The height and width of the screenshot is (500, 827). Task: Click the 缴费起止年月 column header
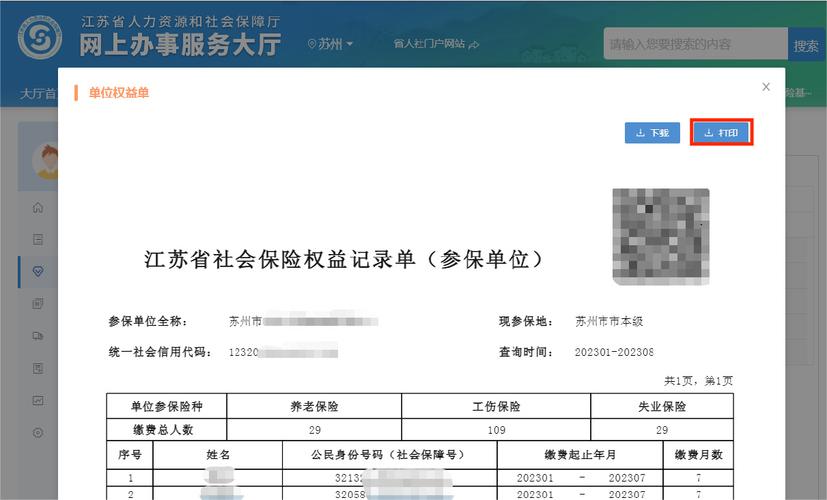point(580,455)
